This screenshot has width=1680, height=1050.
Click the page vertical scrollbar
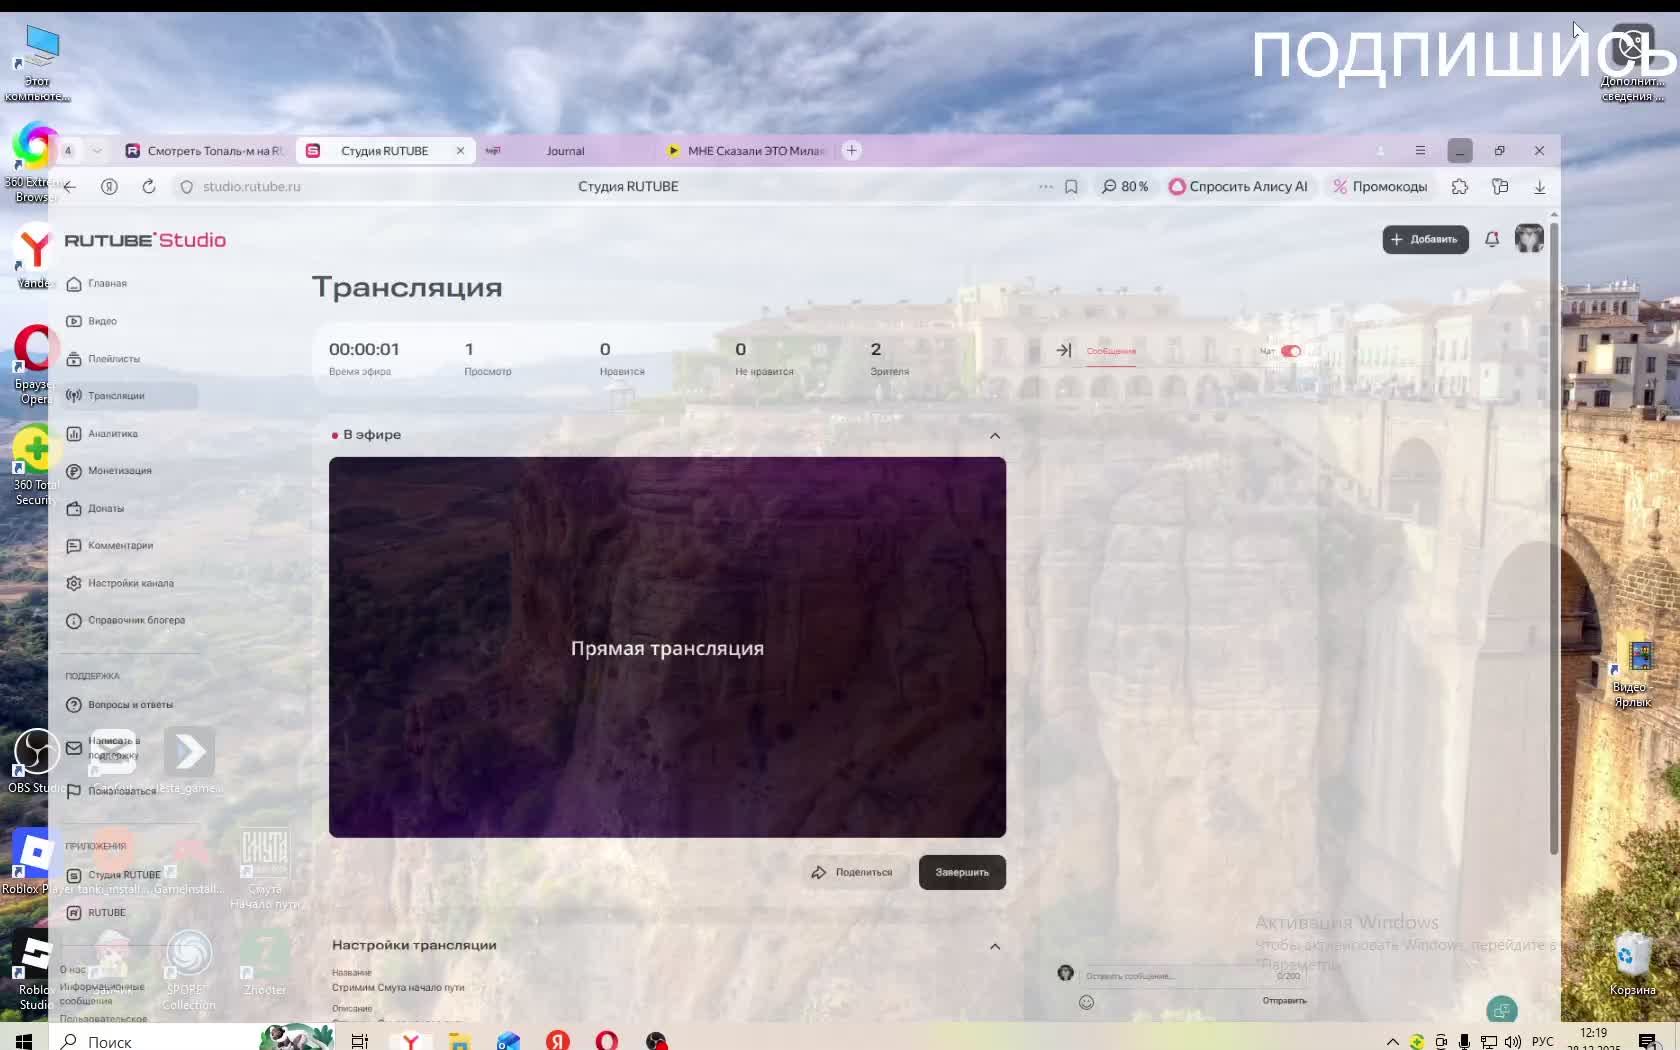(x=1554, y=540)
